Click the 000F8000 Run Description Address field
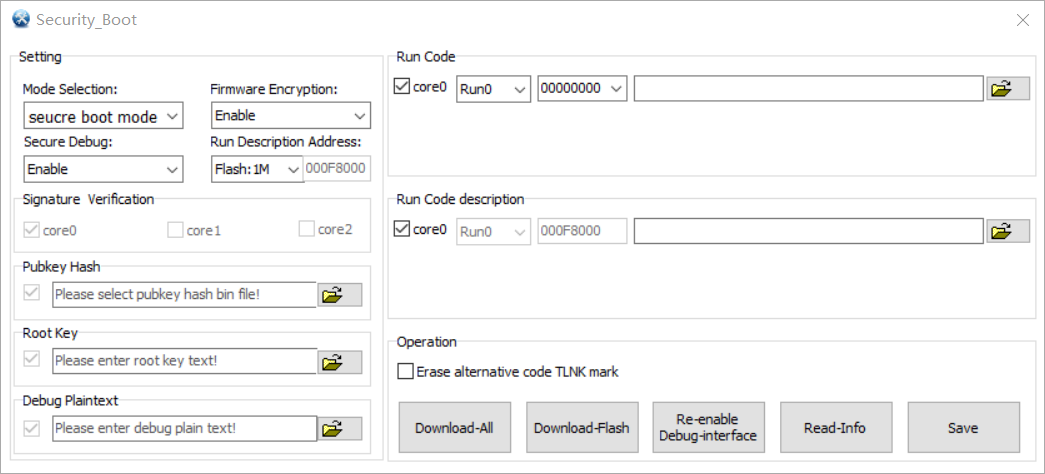This screenshot has width=1045, height=474. coord(337,169)
